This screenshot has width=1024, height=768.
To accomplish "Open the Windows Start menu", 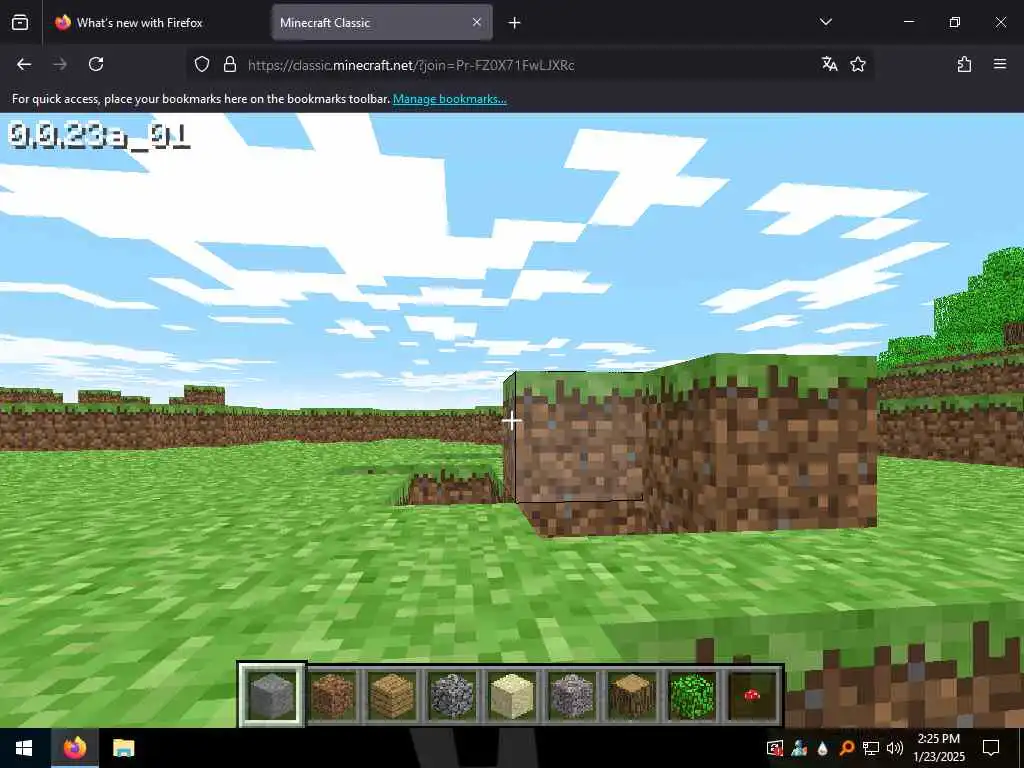I will coord(24,748).
